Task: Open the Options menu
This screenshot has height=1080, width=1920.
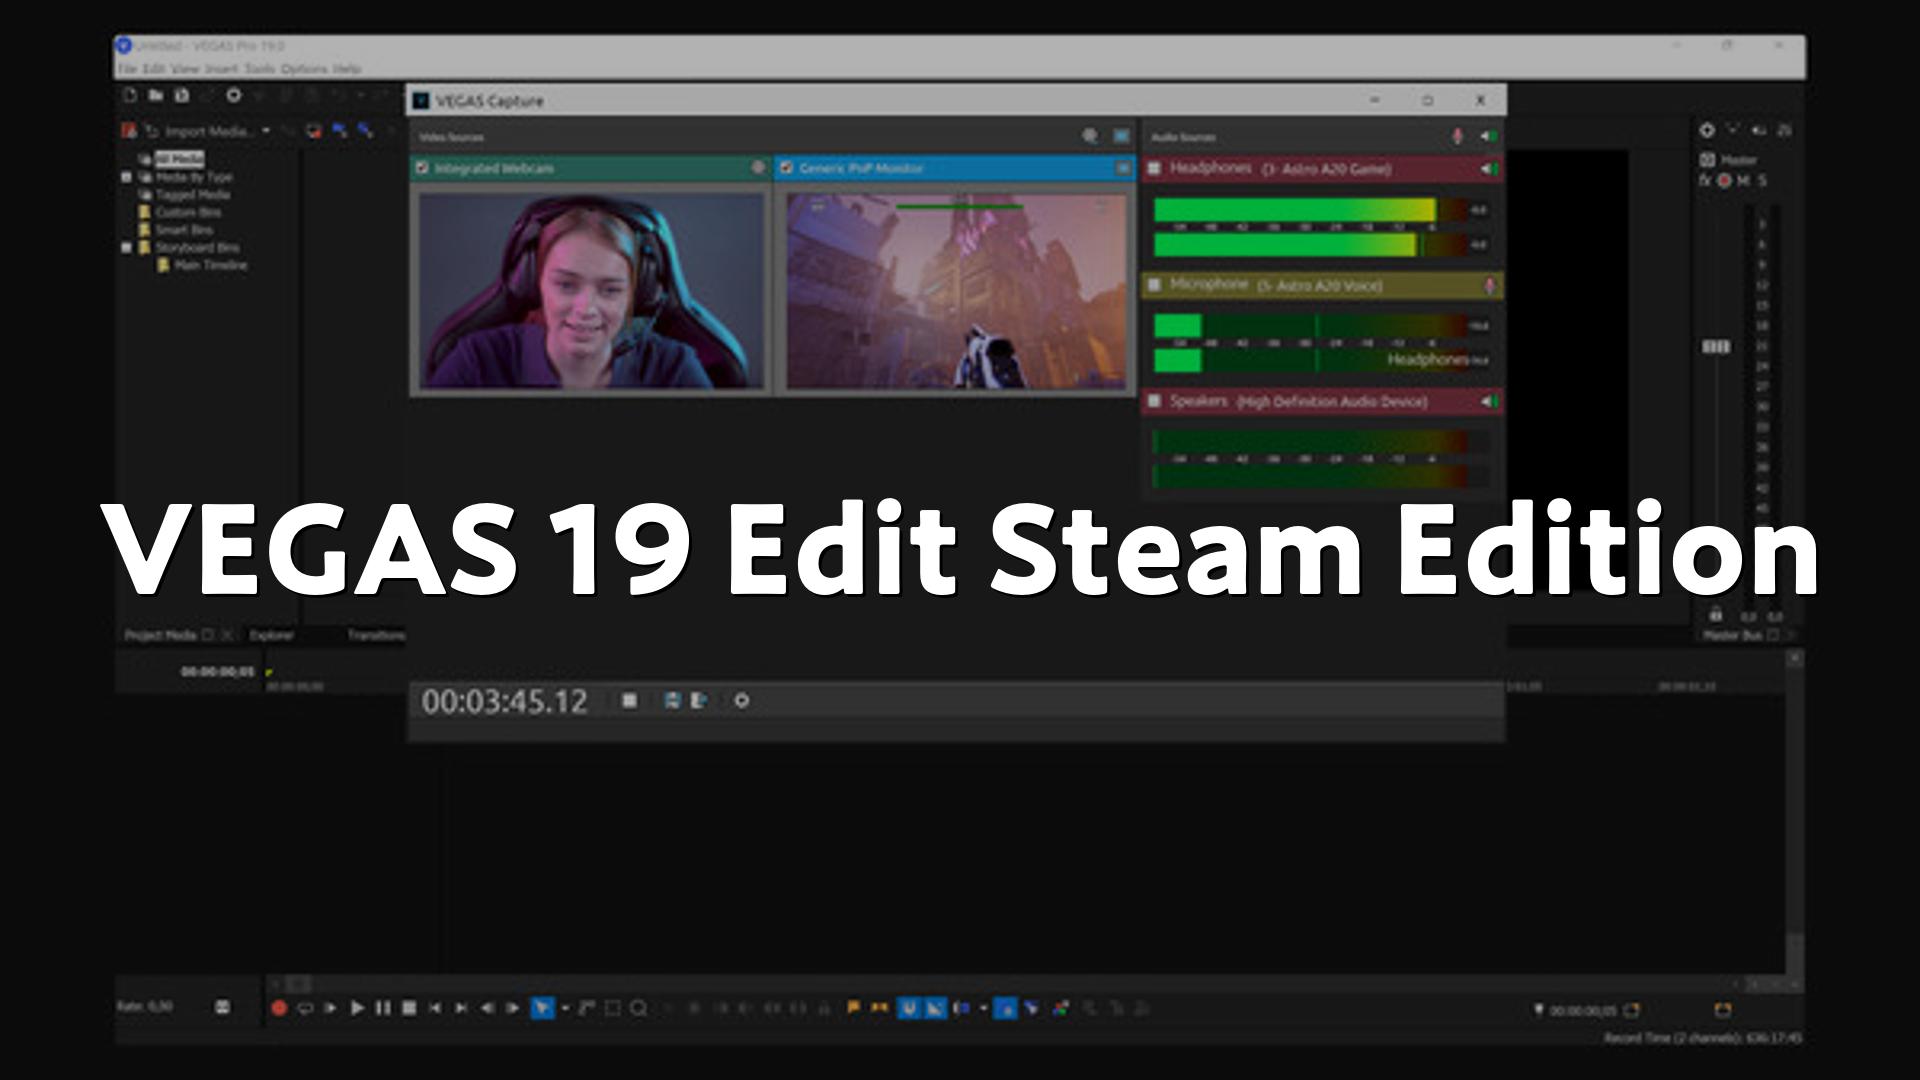Action: click(303, 69)
